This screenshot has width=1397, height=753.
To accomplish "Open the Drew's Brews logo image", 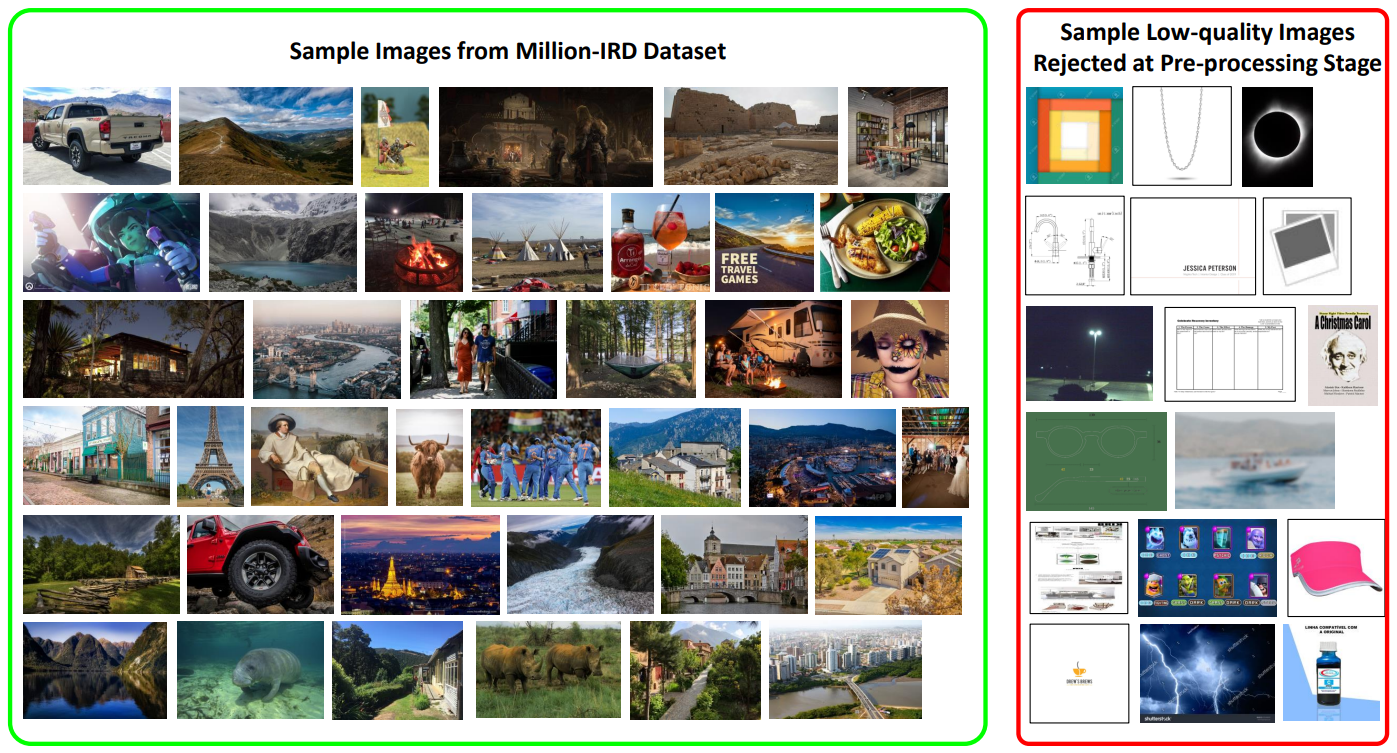I will tap(1079, 673).
